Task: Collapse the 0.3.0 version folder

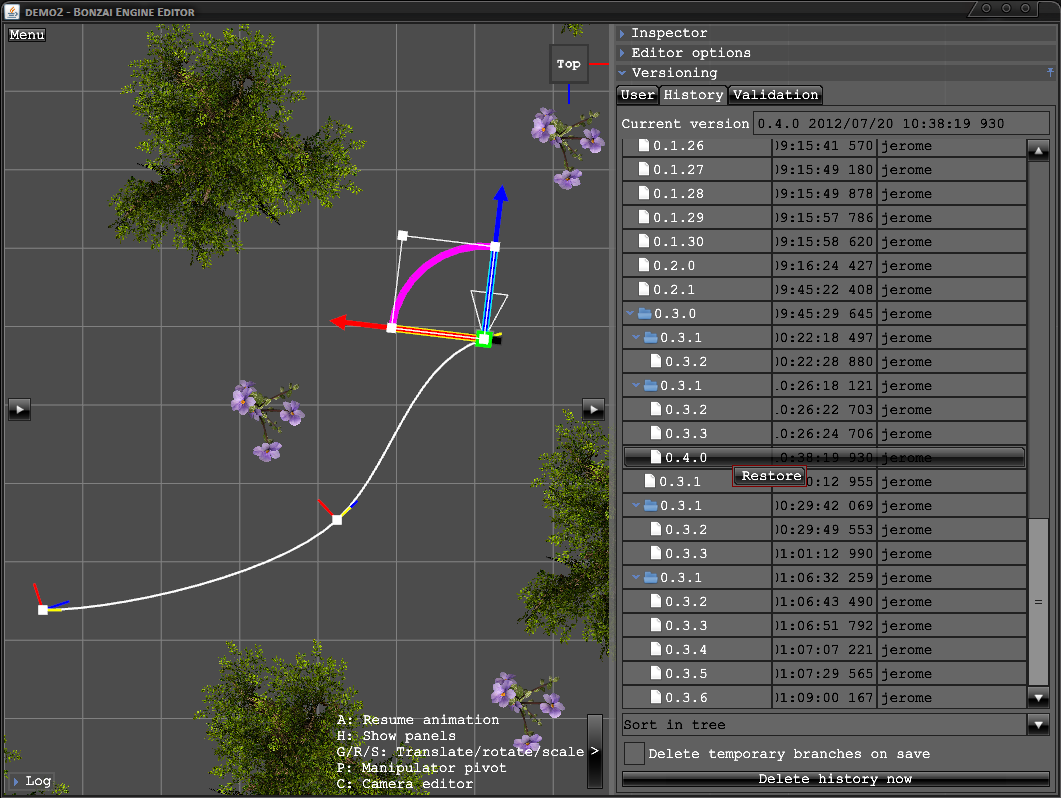Action: (x=631, y=314)
